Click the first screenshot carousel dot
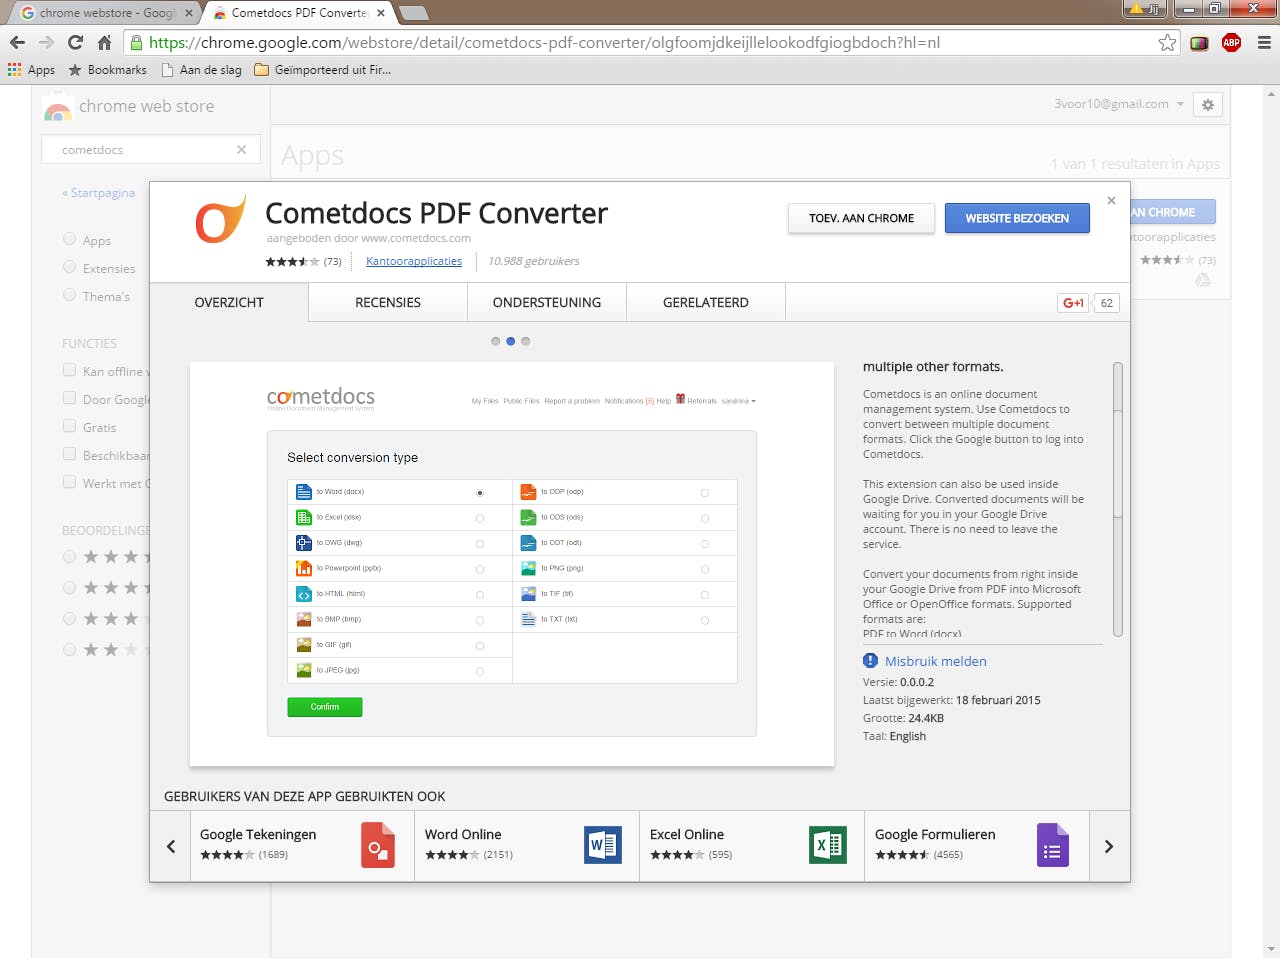The image size is (1280, 960). [495, 341]
